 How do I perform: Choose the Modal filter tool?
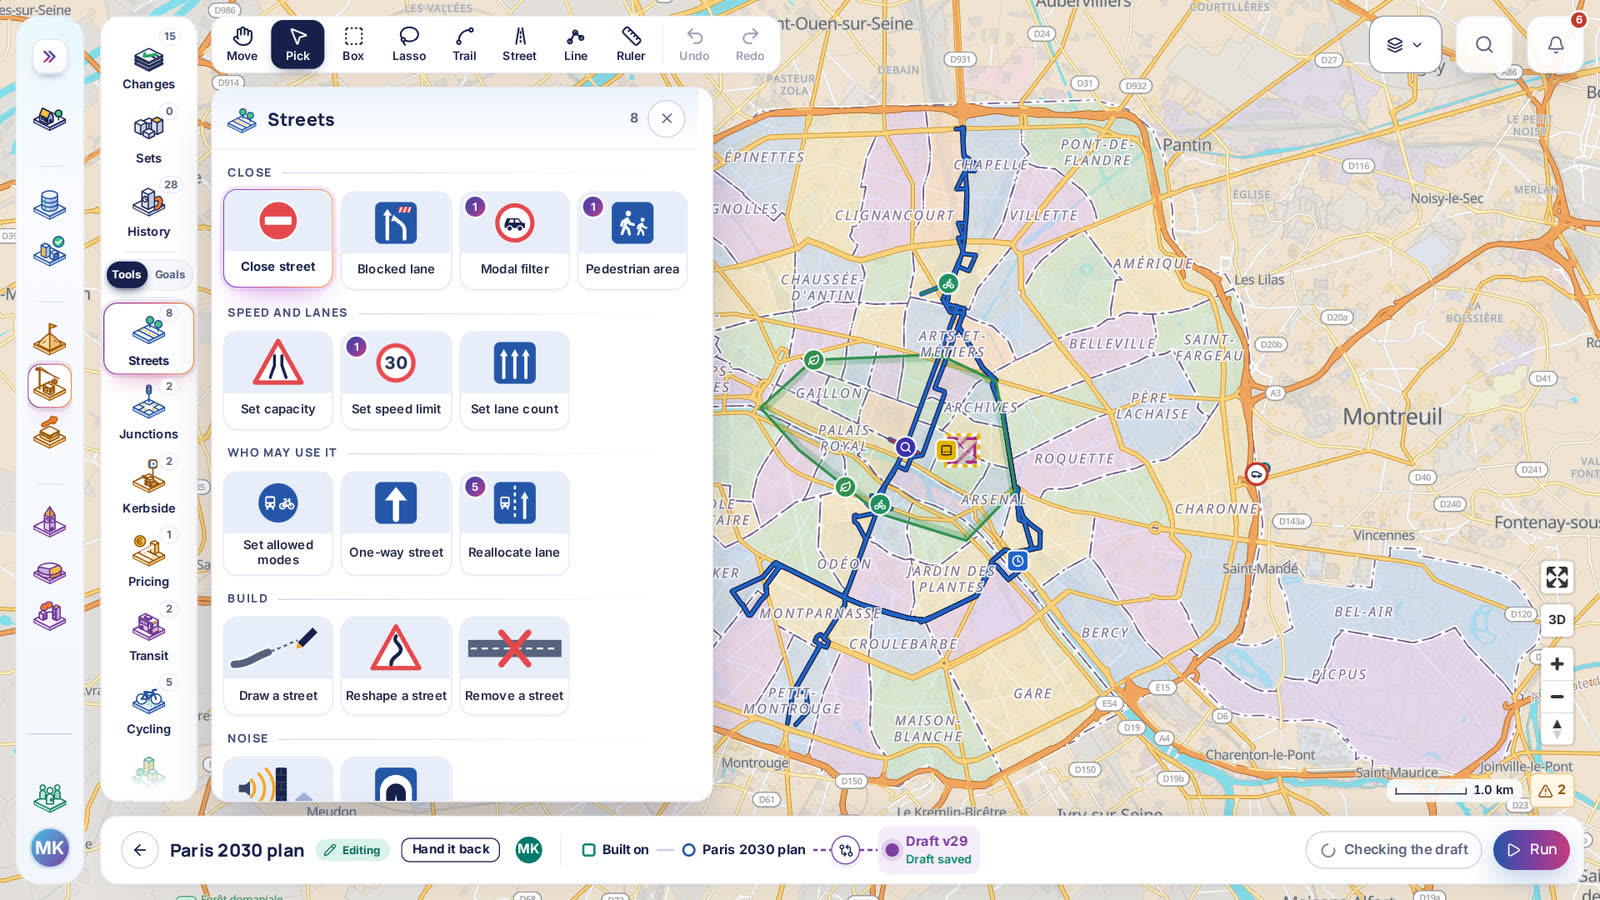515,240
